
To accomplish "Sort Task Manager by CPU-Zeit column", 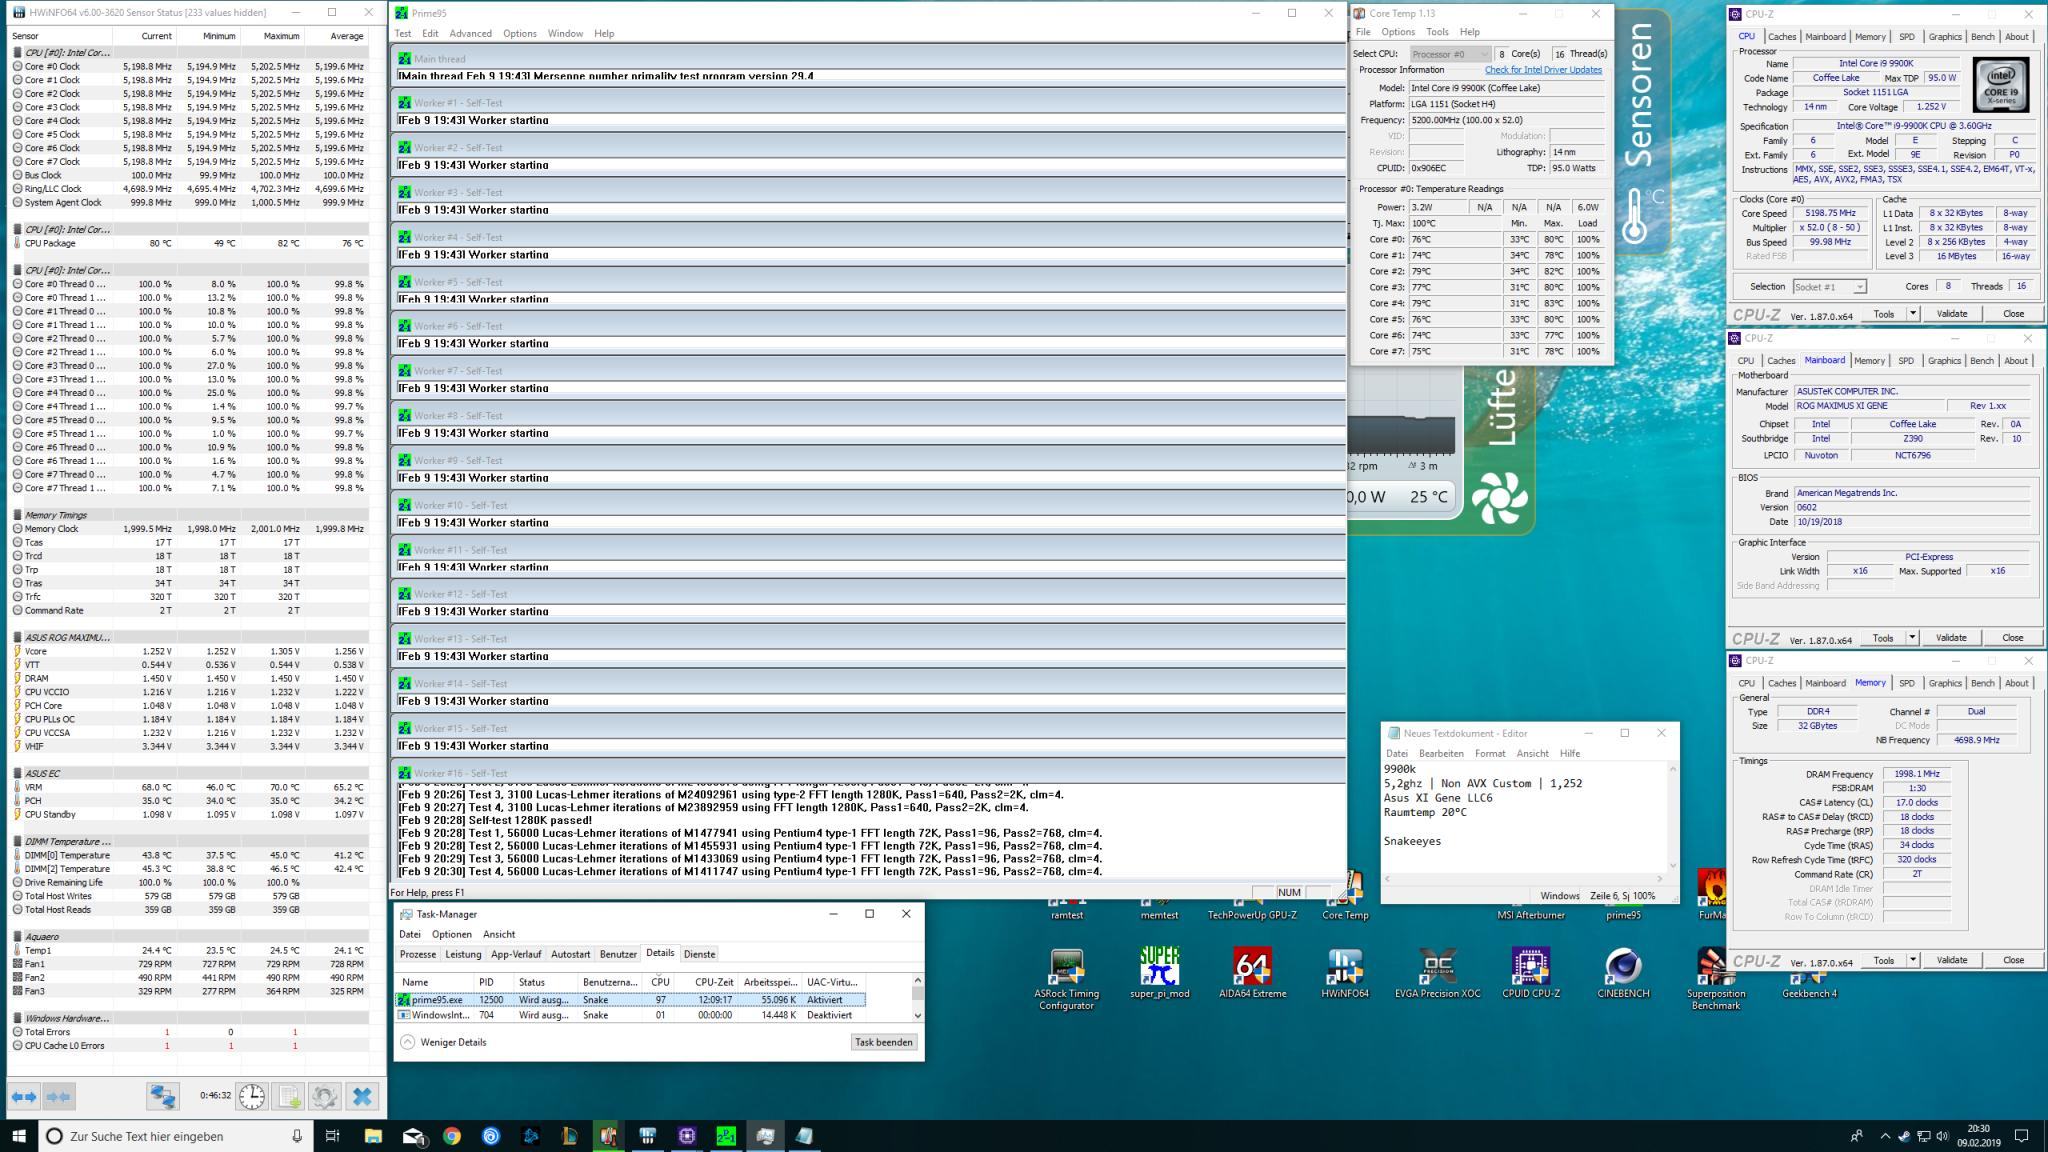I will [714, 982].
